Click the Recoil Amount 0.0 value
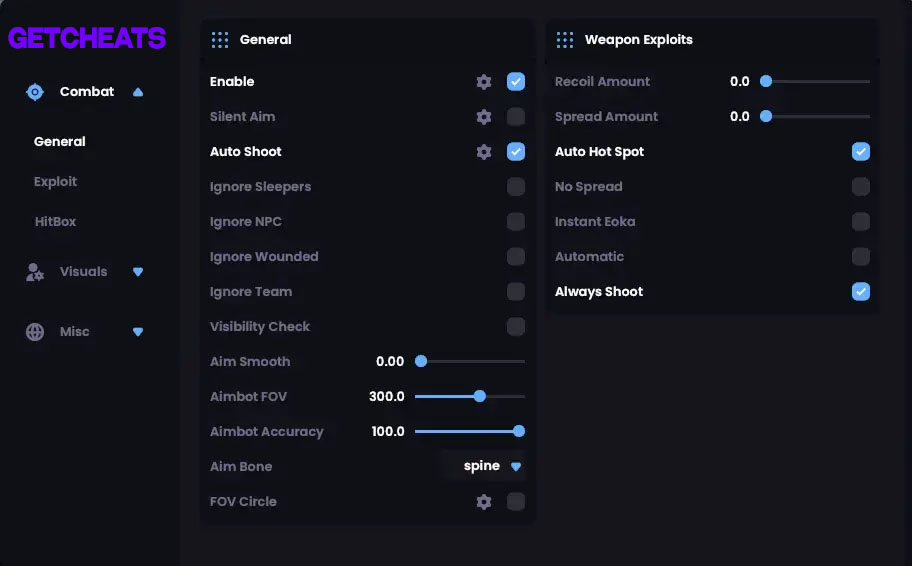Screen dimensions: 912x566 [x=740, y=81]
